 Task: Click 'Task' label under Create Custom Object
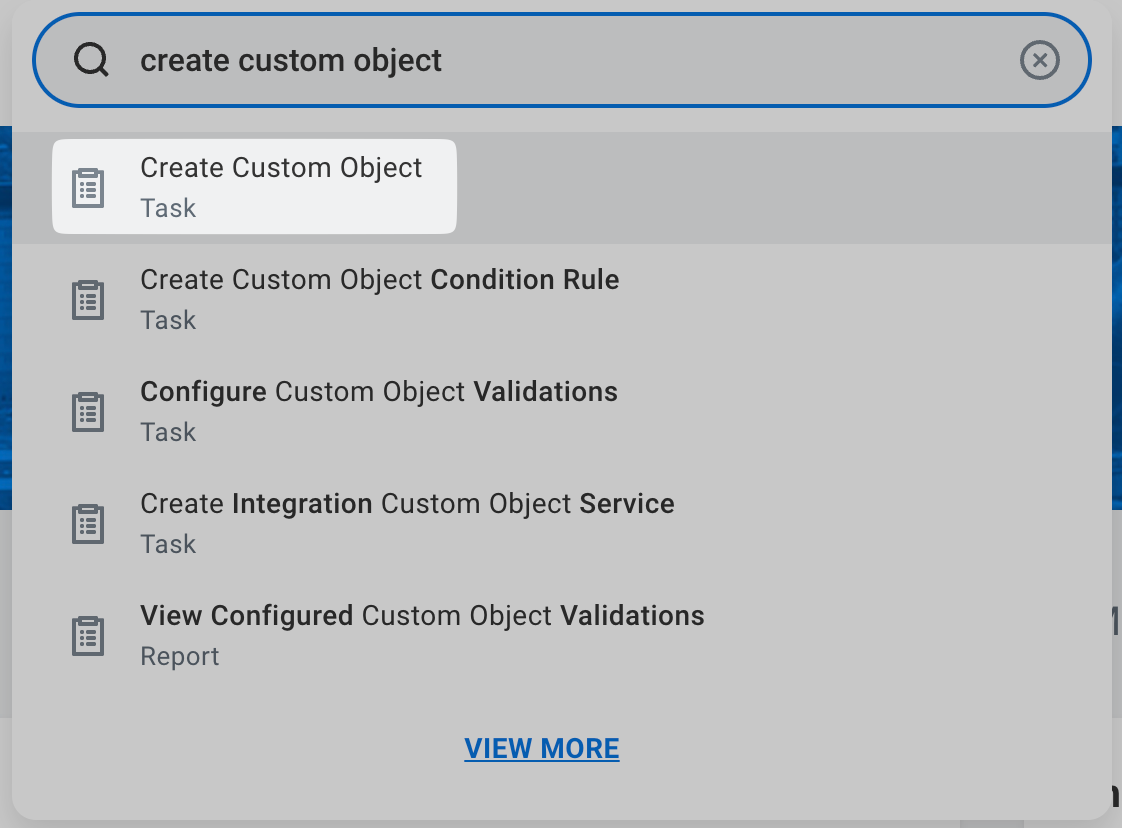coord(168,209)
